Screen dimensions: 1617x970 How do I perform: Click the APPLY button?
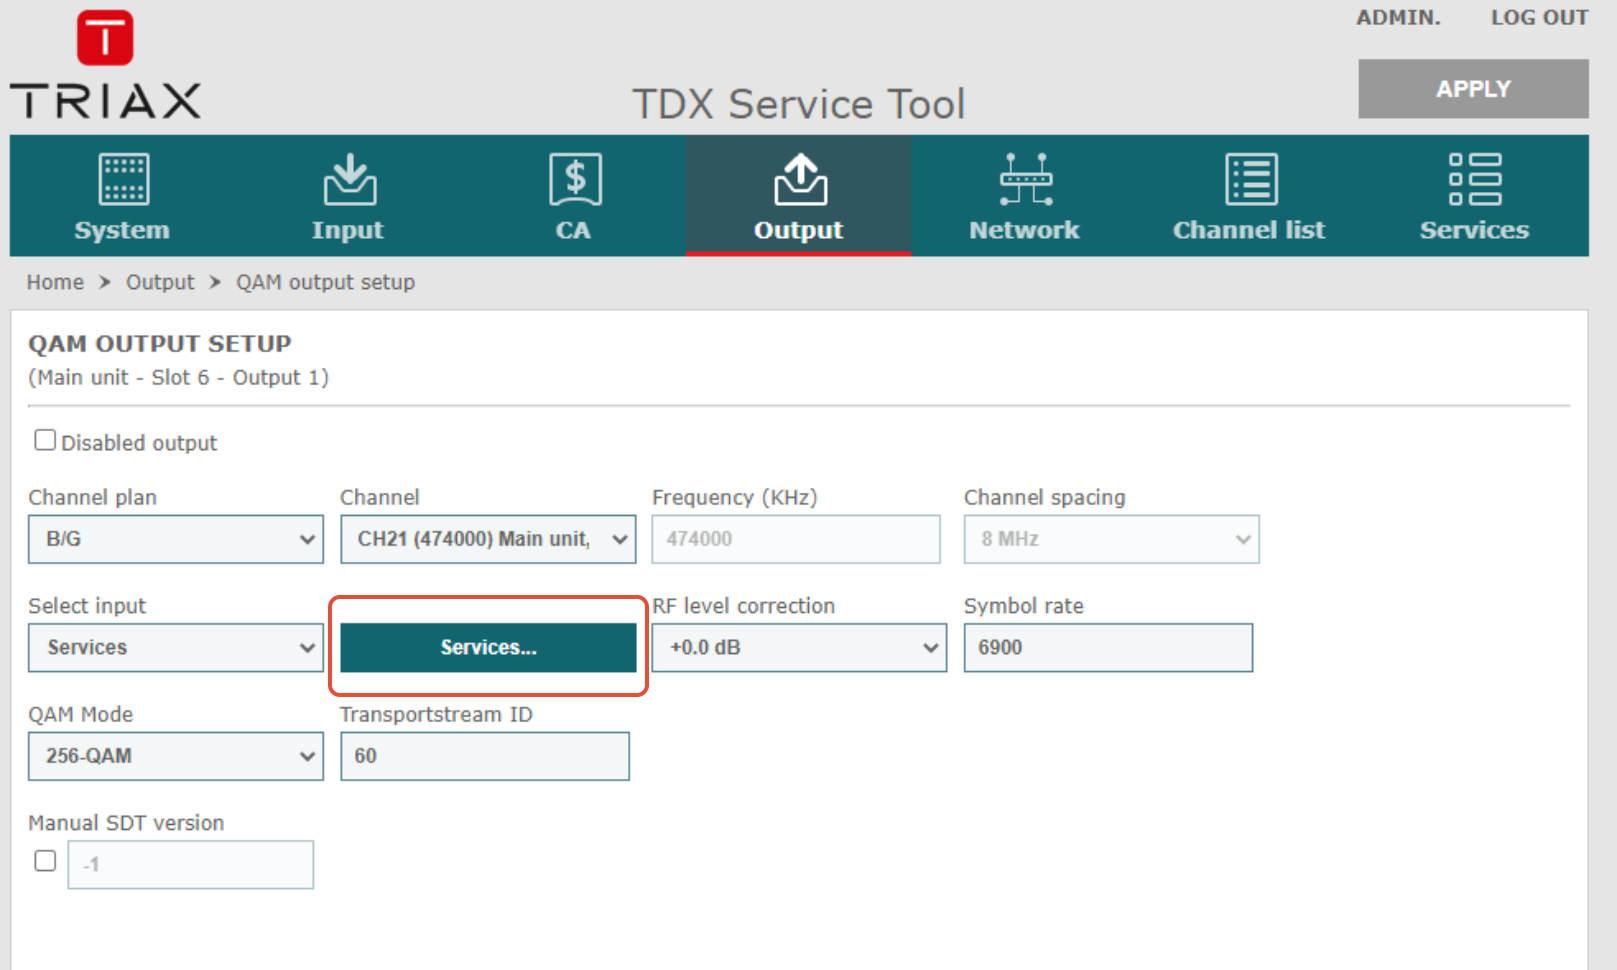point(1473,89)
